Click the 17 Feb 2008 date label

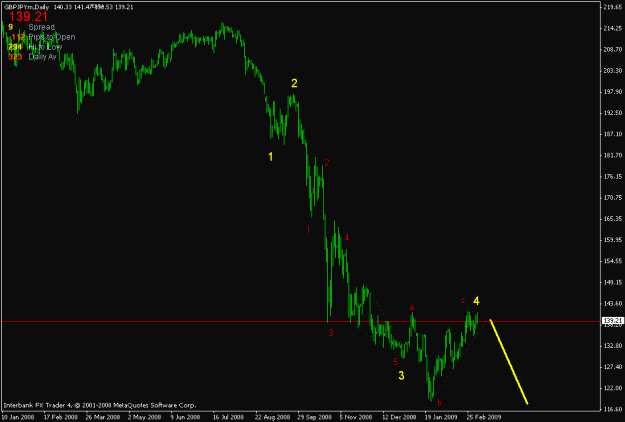(61, 417)
